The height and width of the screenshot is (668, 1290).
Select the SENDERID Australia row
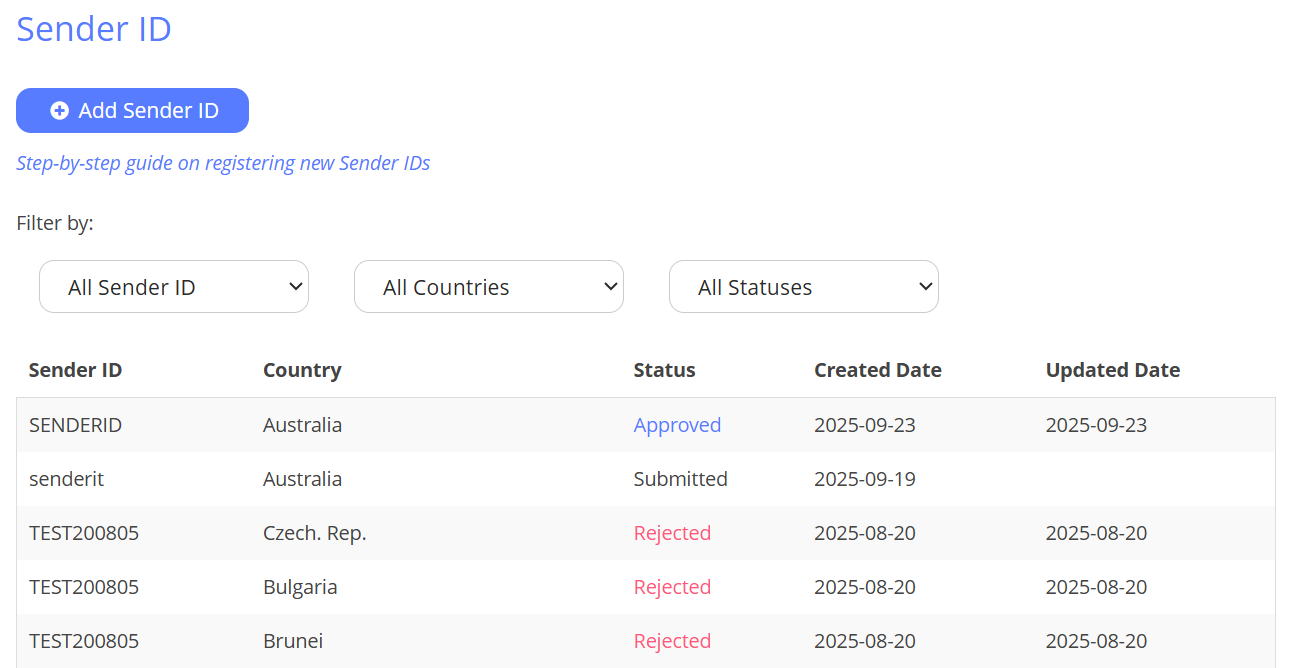point(76,425)
